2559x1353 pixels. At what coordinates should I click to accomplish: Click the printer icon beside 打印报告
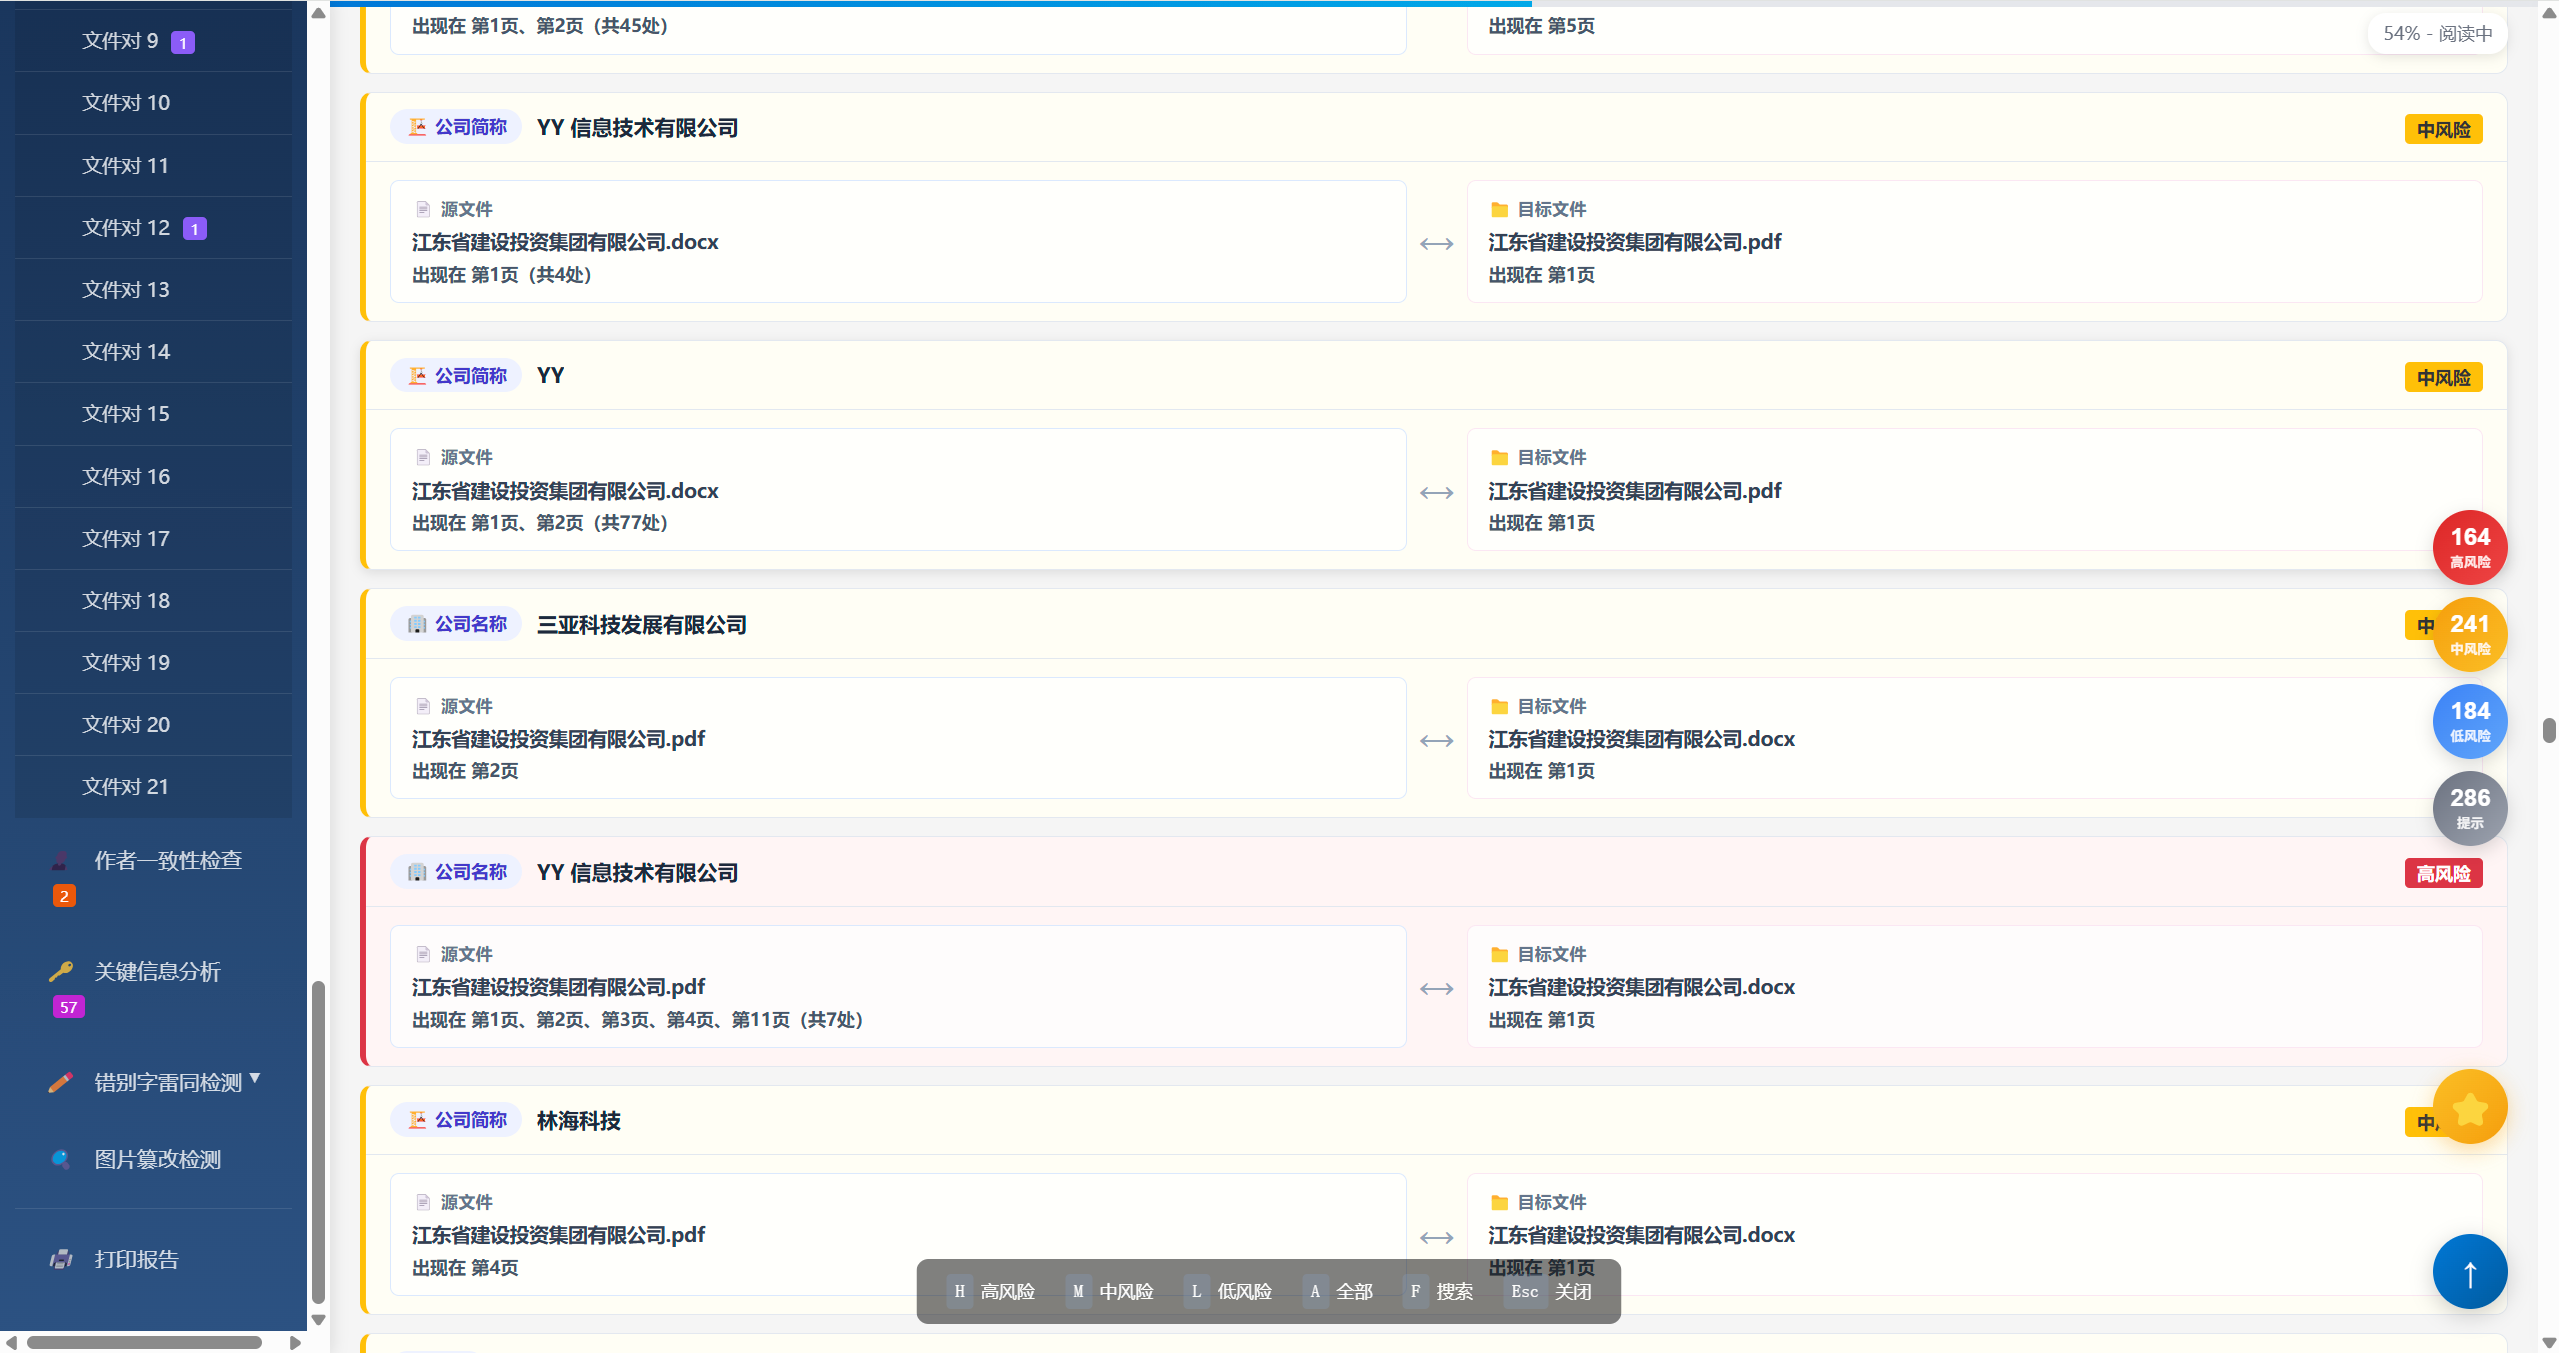pyautogui.click(x=61, y=1260)
